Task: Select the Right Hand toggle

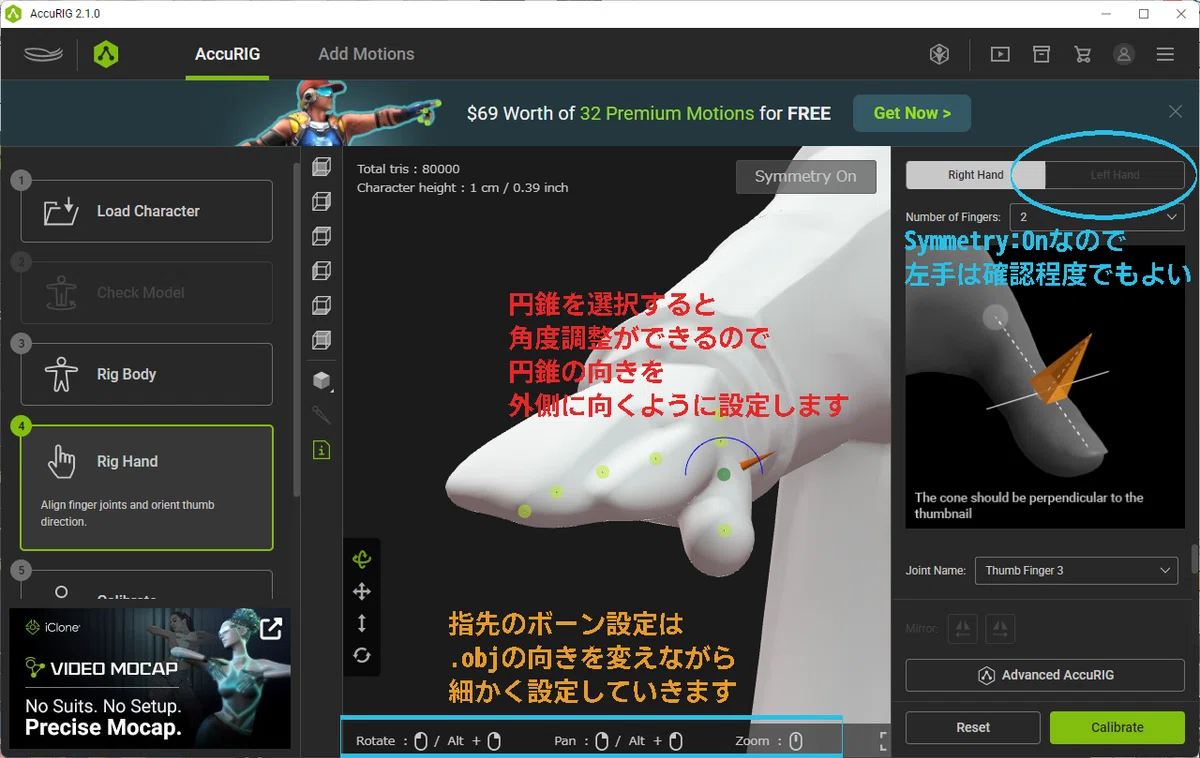Action: tap(975, 175)
